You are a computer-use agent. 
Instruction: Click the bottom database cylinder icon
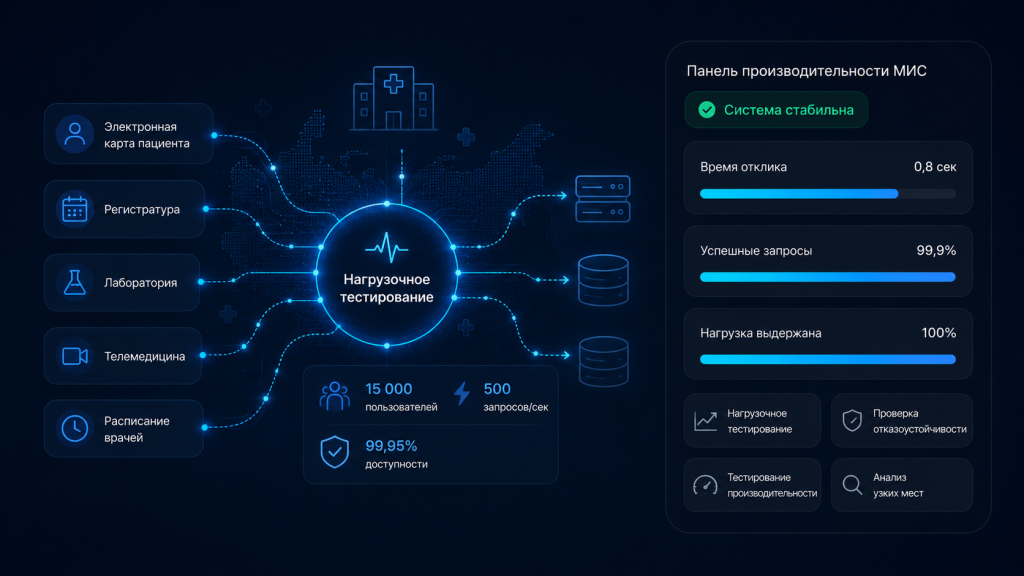point(603,361)
